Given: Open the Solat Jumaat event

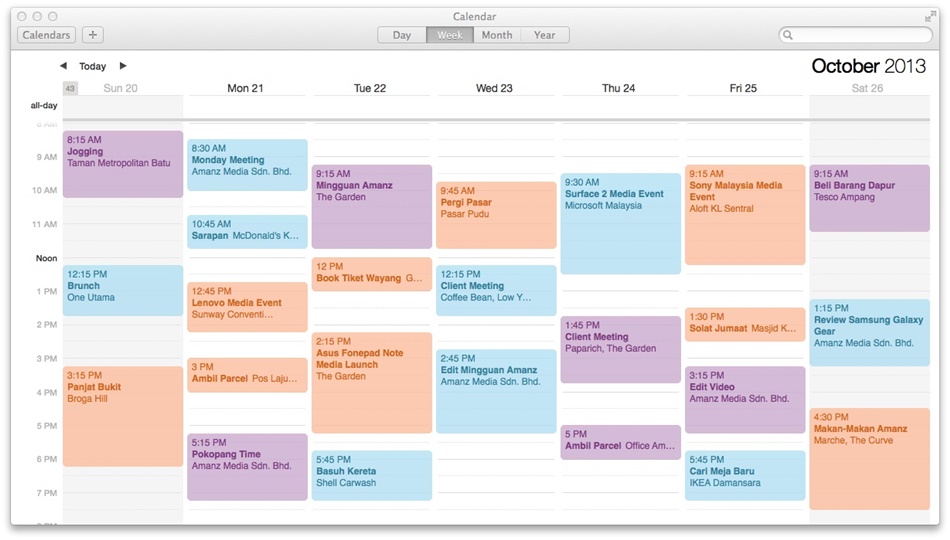Looking at the screenshot, I should coord(745,324).
